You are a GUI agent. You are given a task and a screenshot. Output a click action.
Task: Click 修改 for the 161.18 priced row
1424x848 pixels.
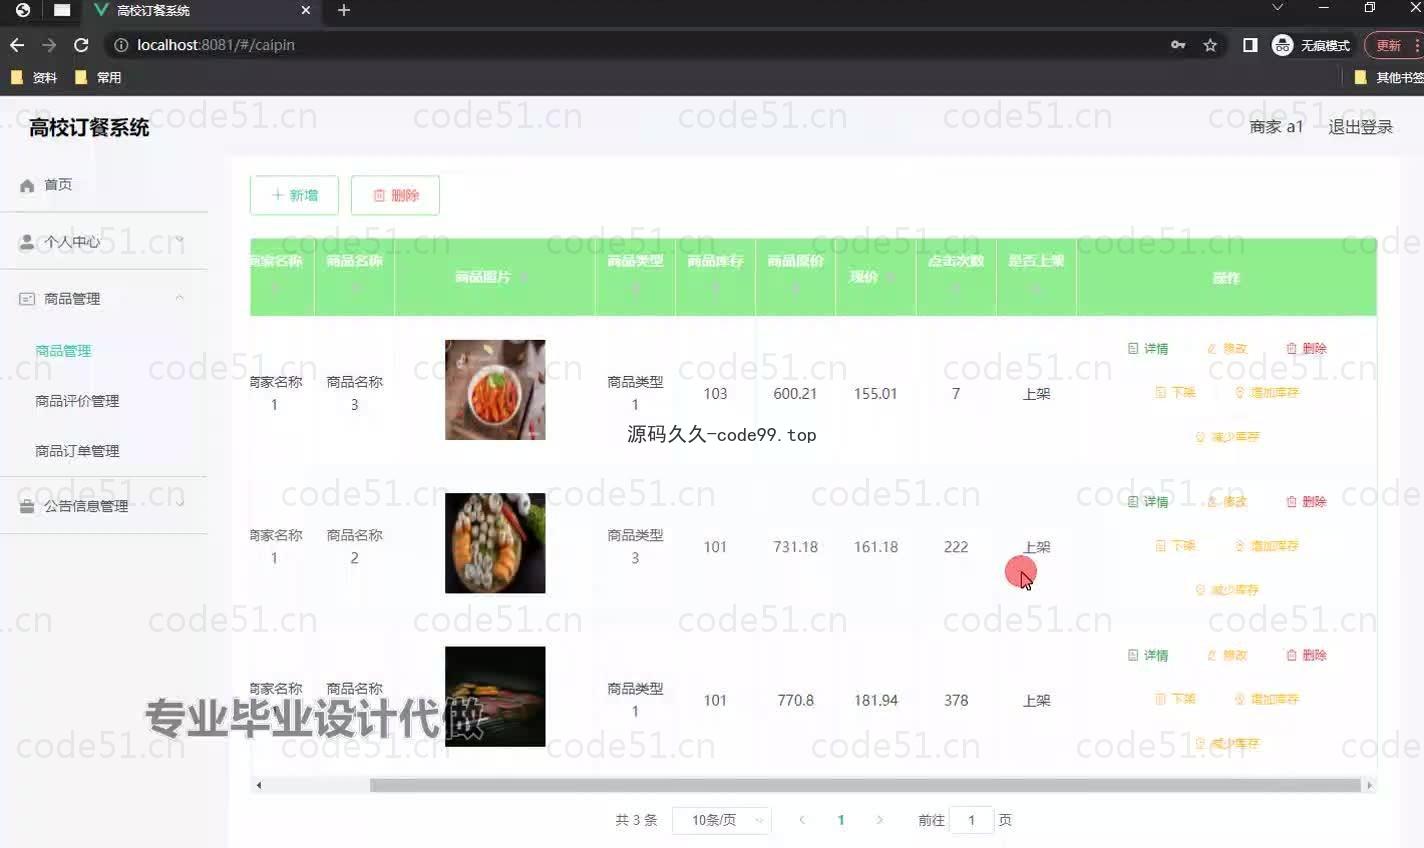click(x=1227, y=501)
